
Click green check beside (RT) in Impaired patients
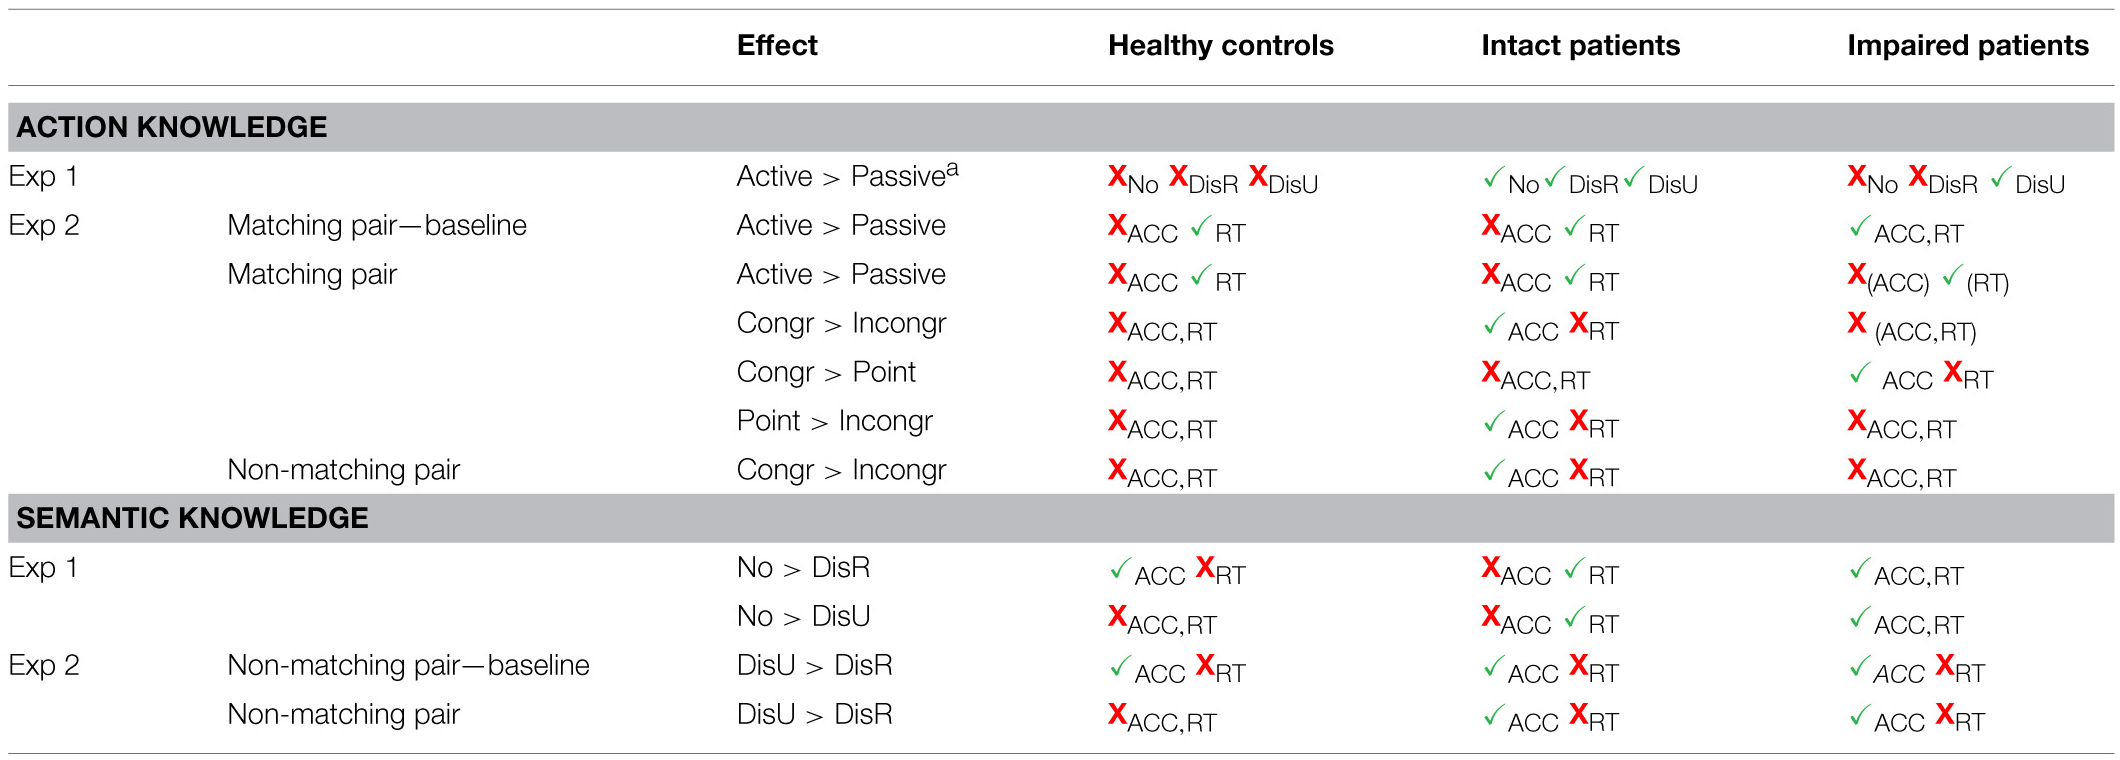[x=1952, y=276]
